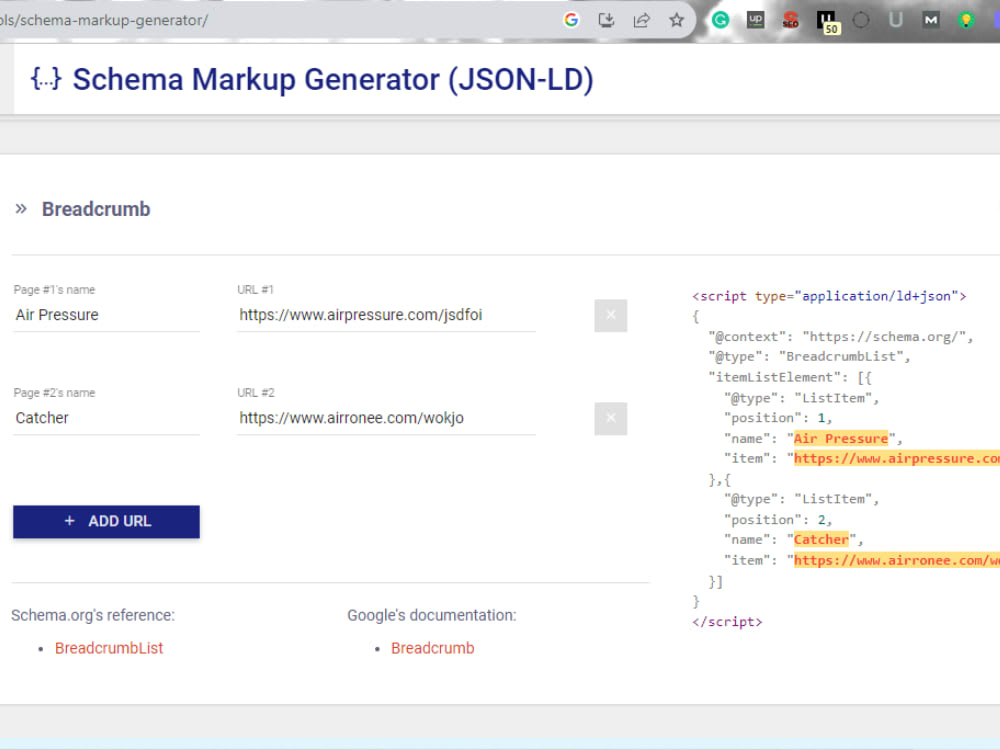Click the "Google's documentation:" label
This screenshot has width=1000, height=750.
point(432,615)
